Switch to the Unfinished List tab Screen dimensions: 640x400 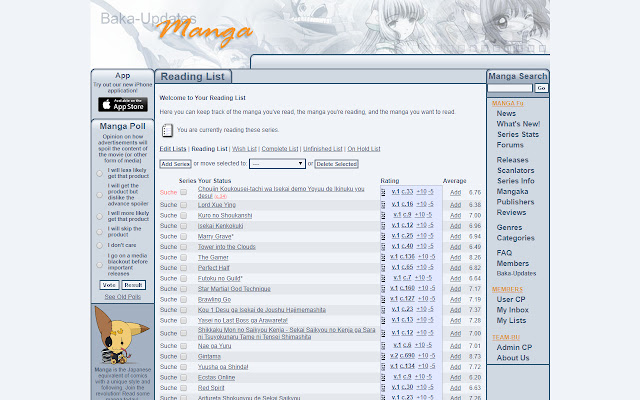point(323,149)
